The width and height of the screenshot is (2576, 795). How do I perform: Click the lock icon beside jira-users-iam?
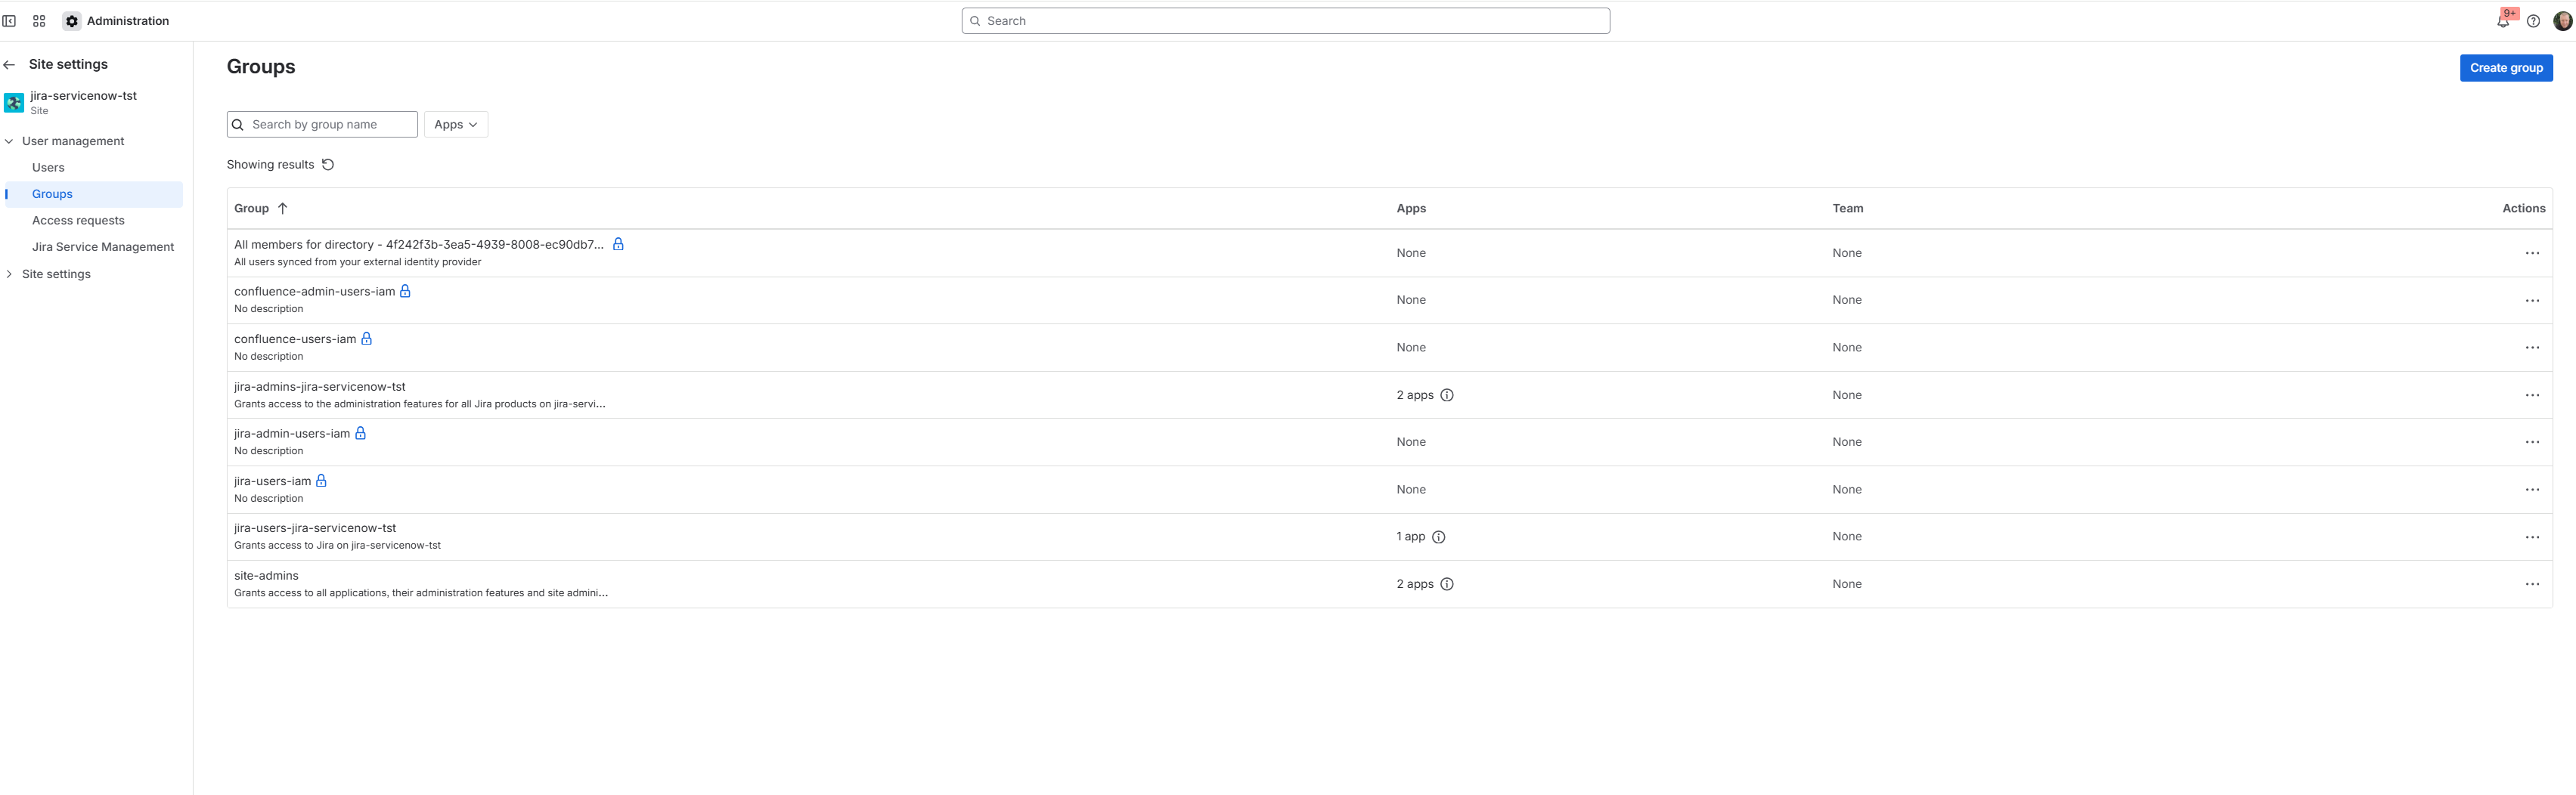click(321, 481)
